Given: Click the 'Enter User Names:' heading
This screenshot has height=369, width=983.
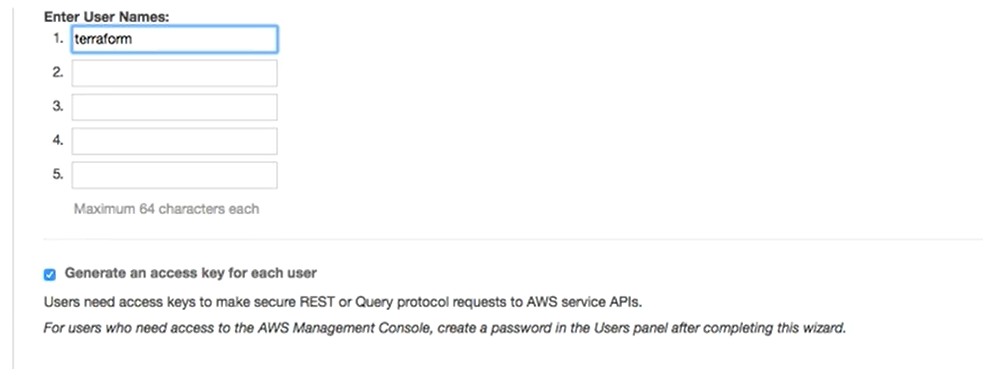Looking at the screenshot, I should click(x=107, y=17).
